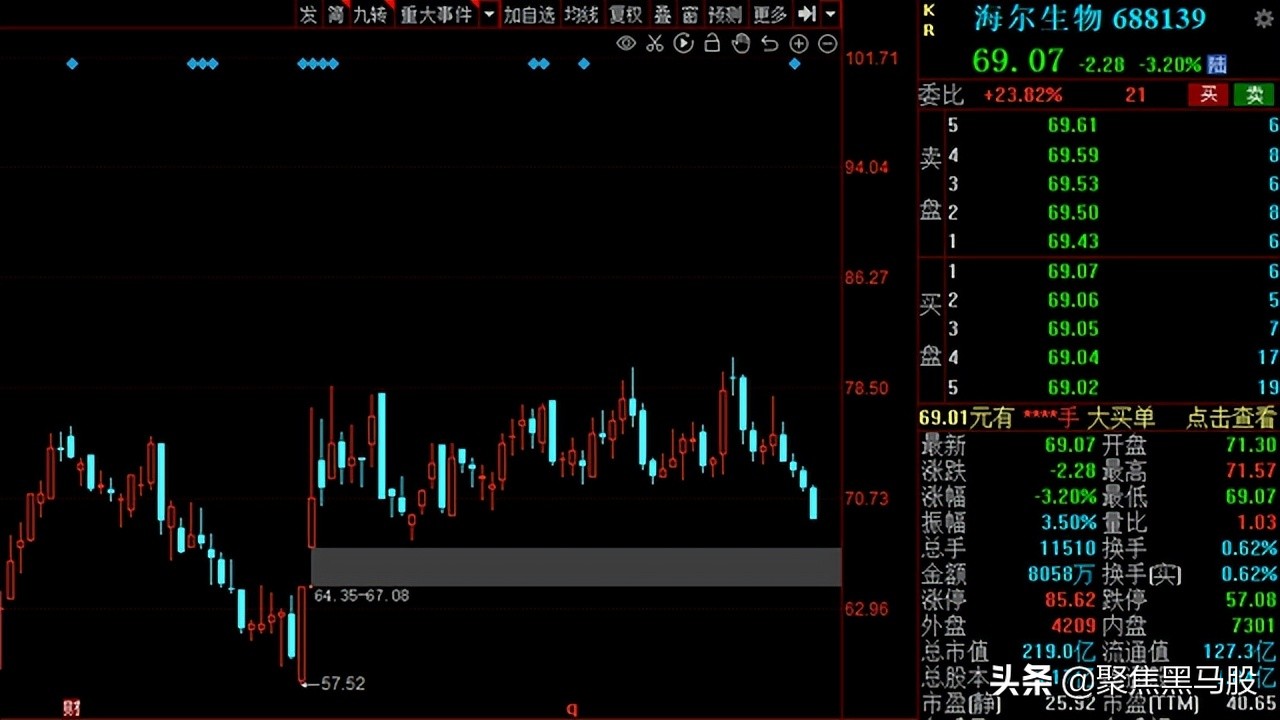
Task: Open the 复权 adjustment option
Action: click(625, 14)
